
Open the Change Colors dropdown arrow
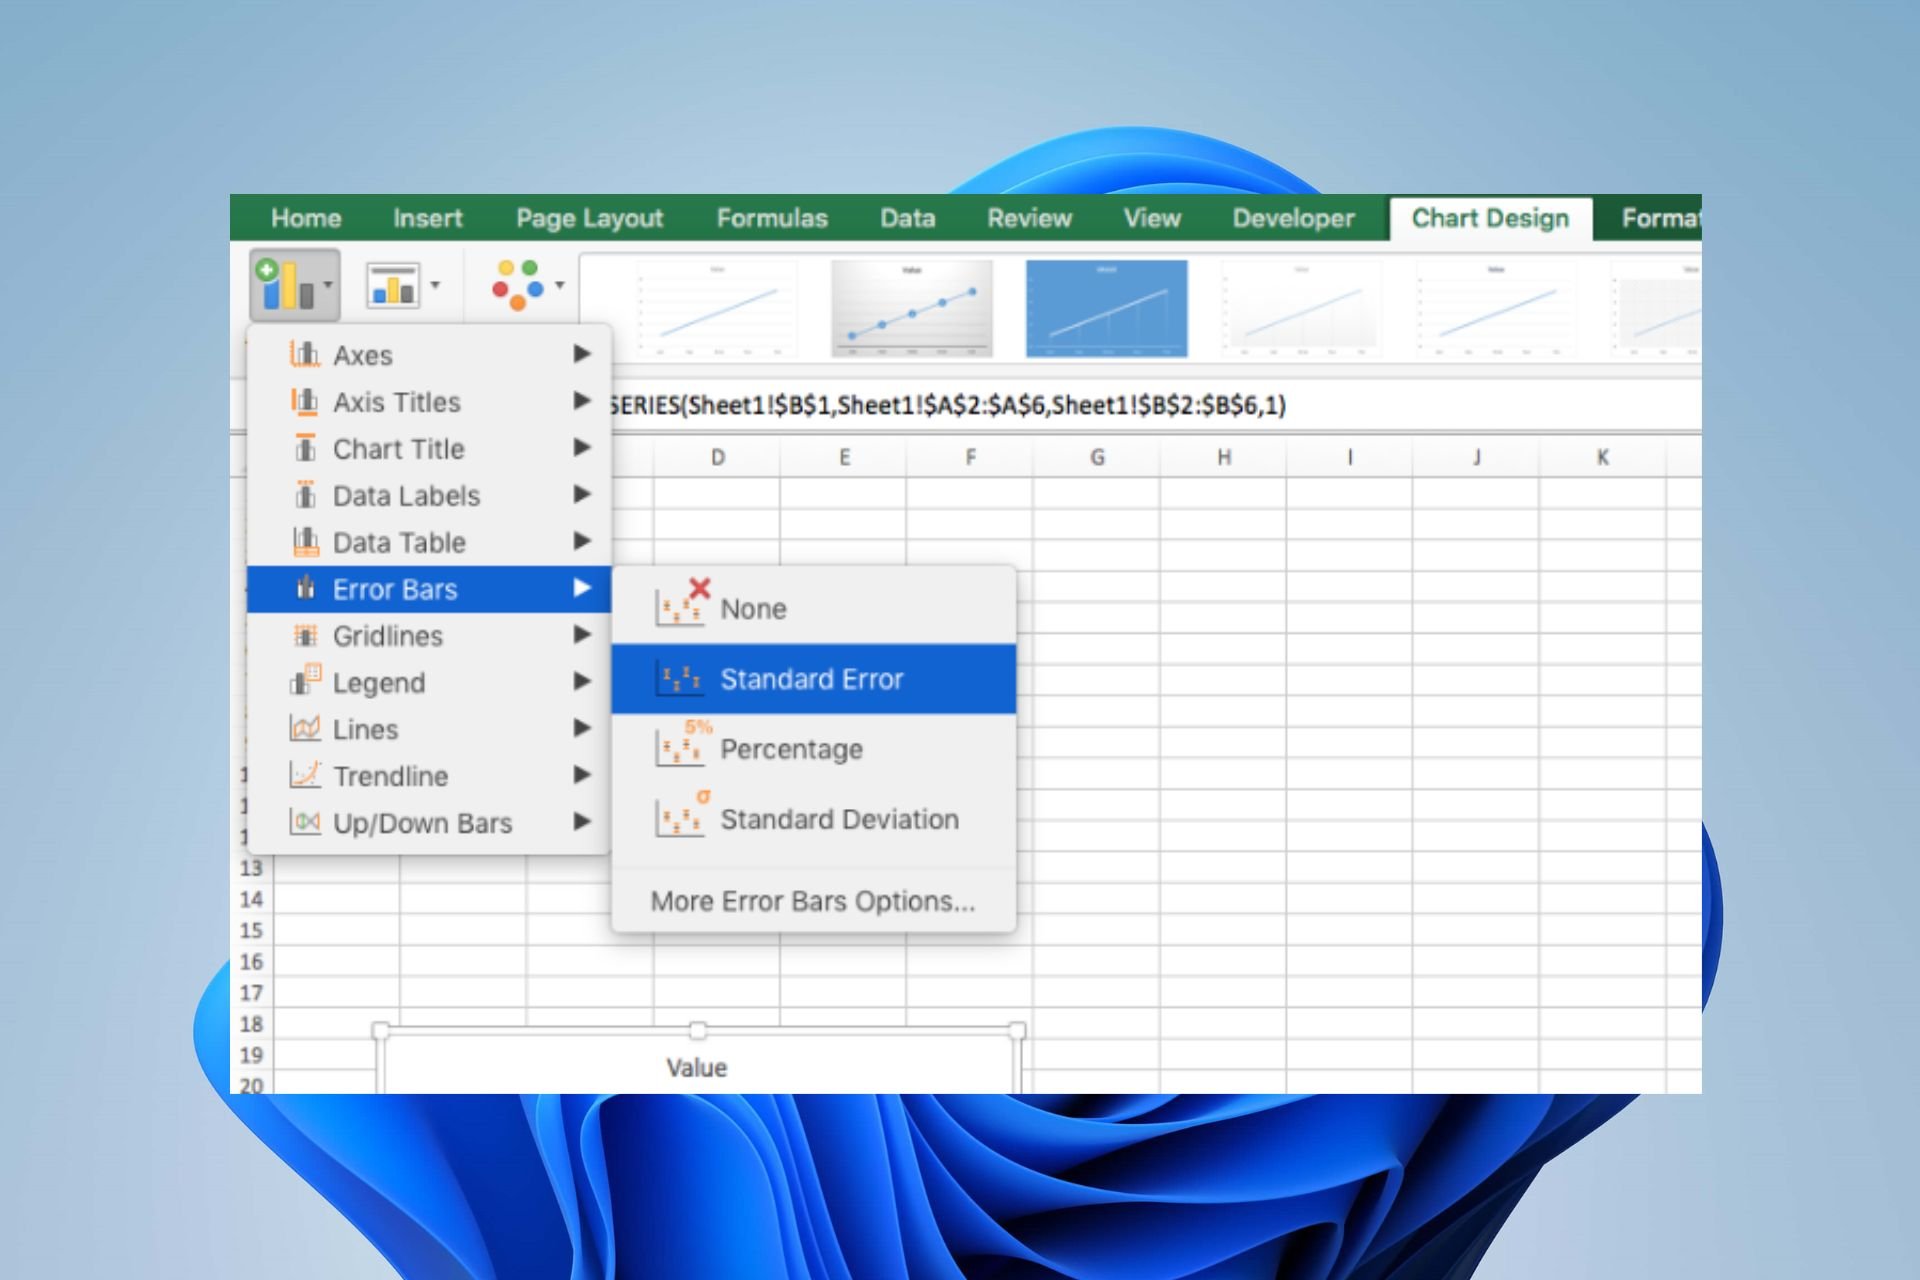click(x=560, y=286)
